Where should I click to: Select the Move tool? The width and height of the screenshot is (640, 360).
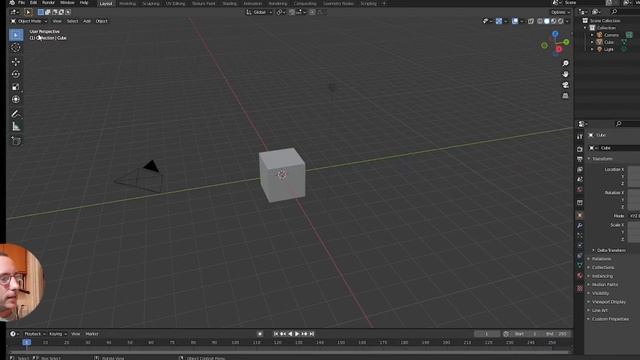coord(16,62)
